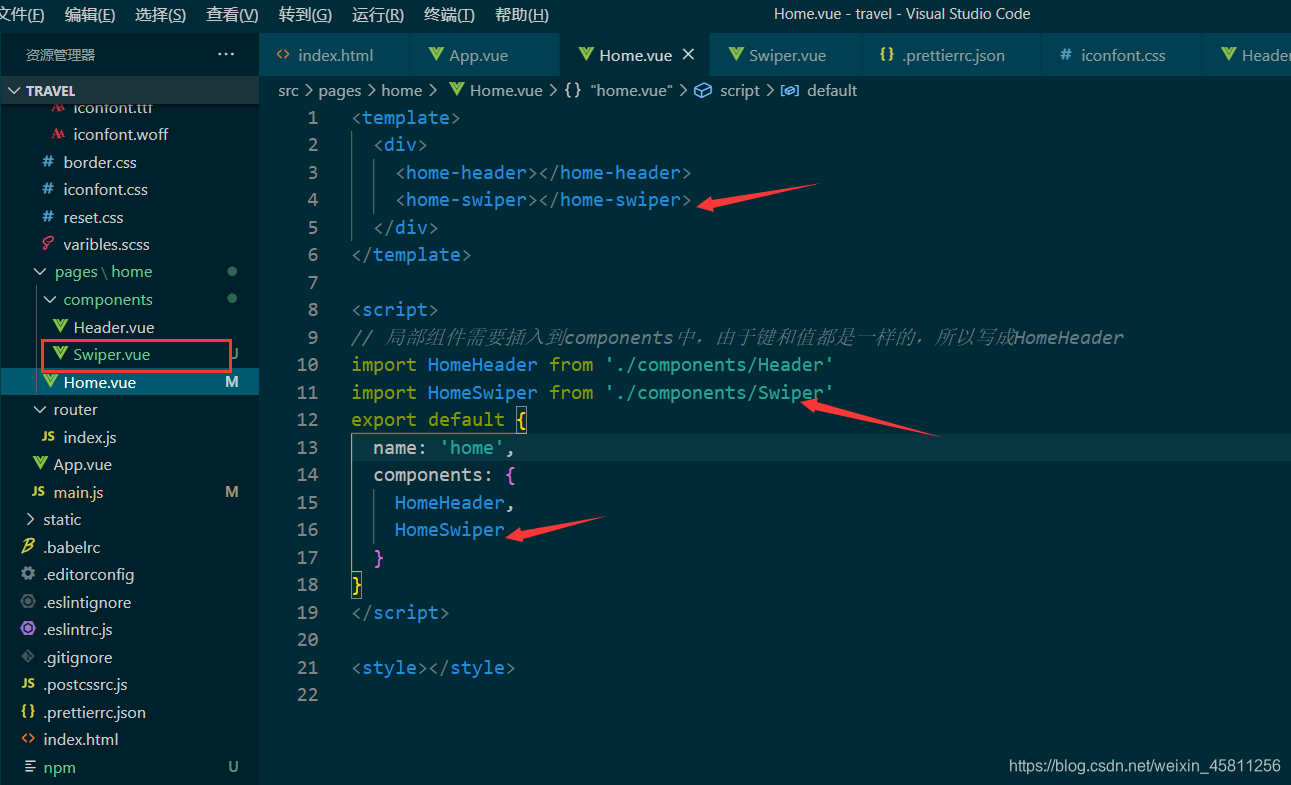Open the 文件(F) menu
Screen dimensions: 1291x785
point(22,15)
